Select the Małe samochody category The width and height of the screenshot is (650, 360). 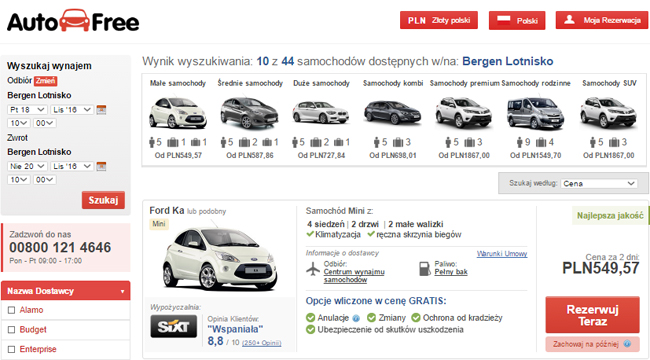click(178, 119)
